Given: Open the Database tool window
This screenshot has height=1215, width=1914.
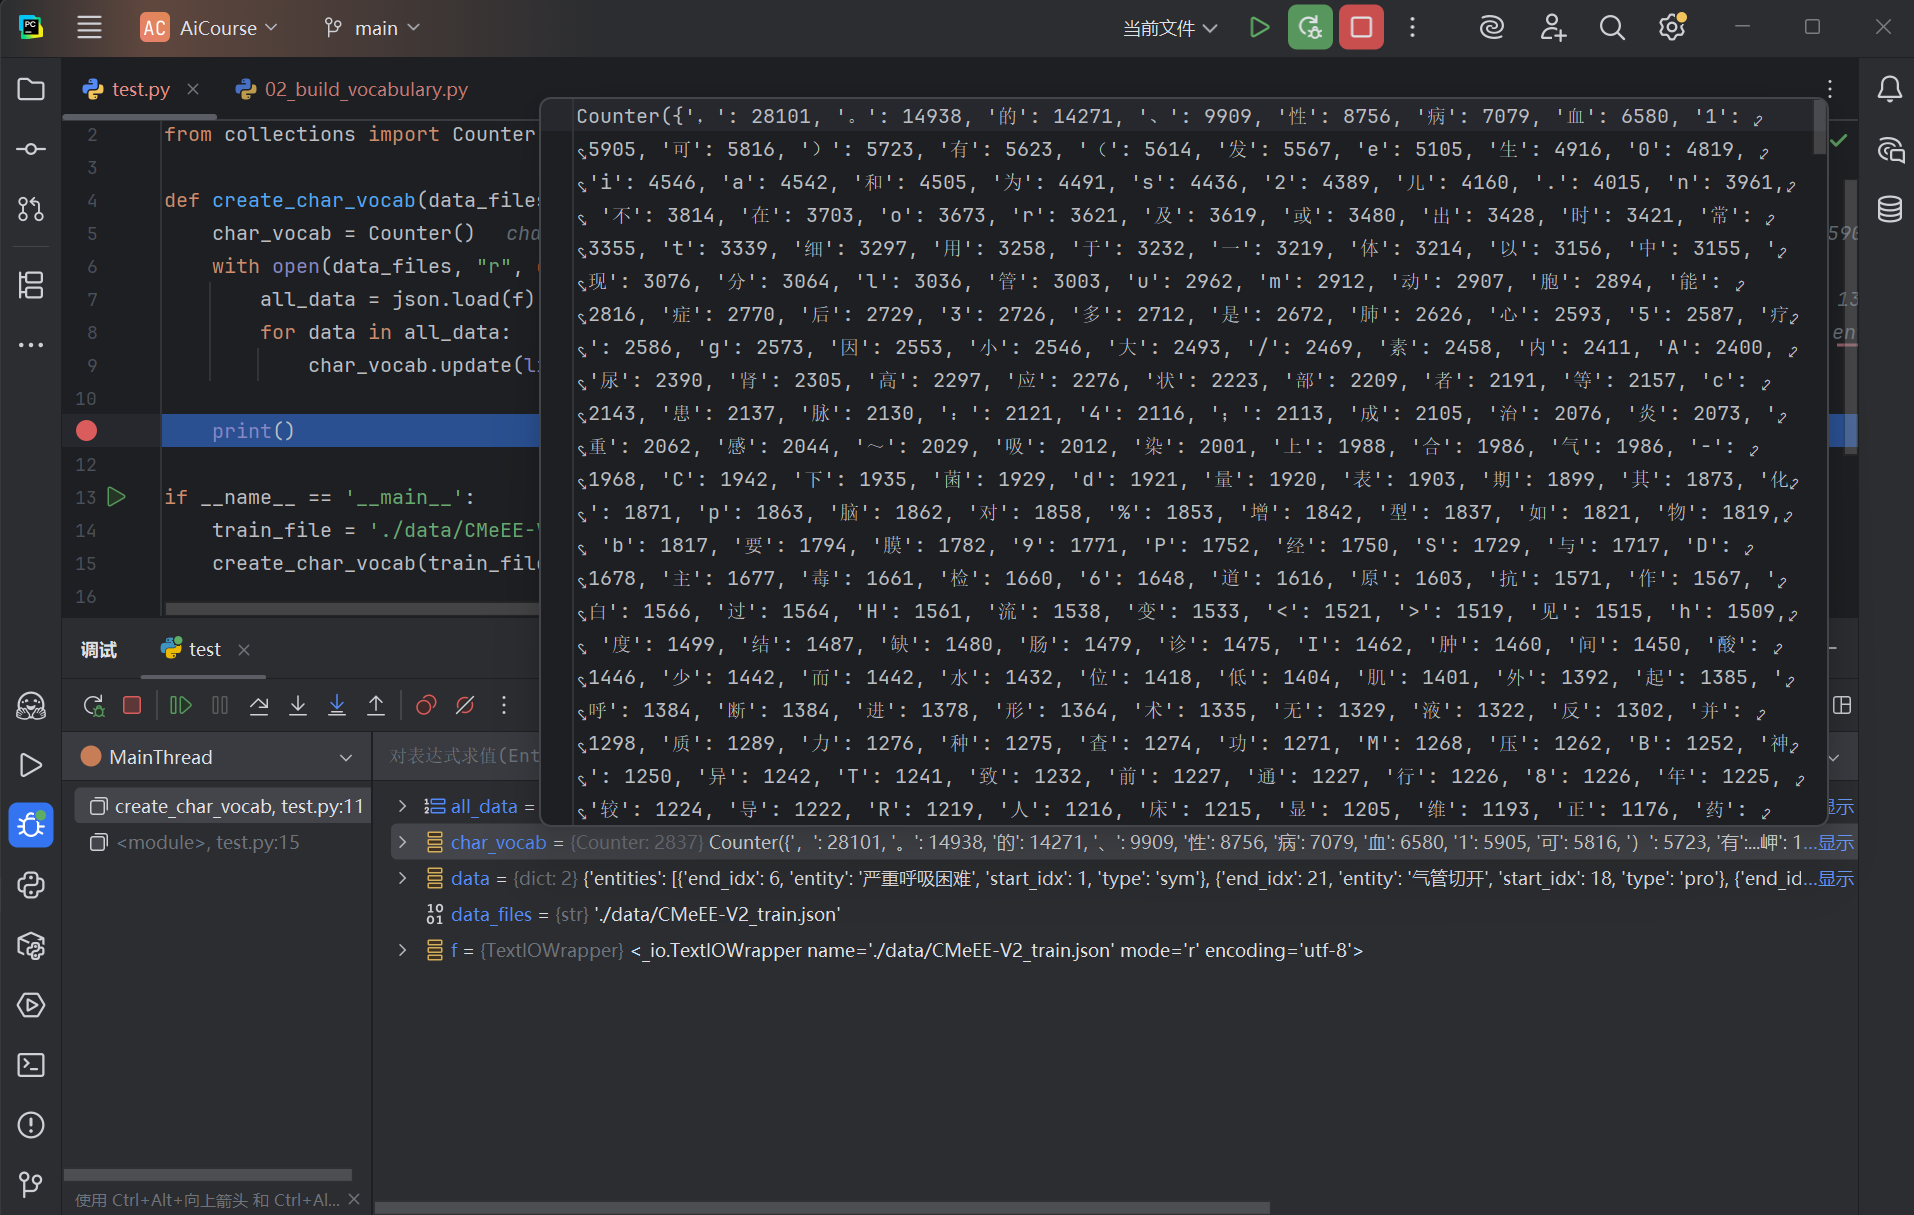Looking at the screenshot, I should (1889, 209).
